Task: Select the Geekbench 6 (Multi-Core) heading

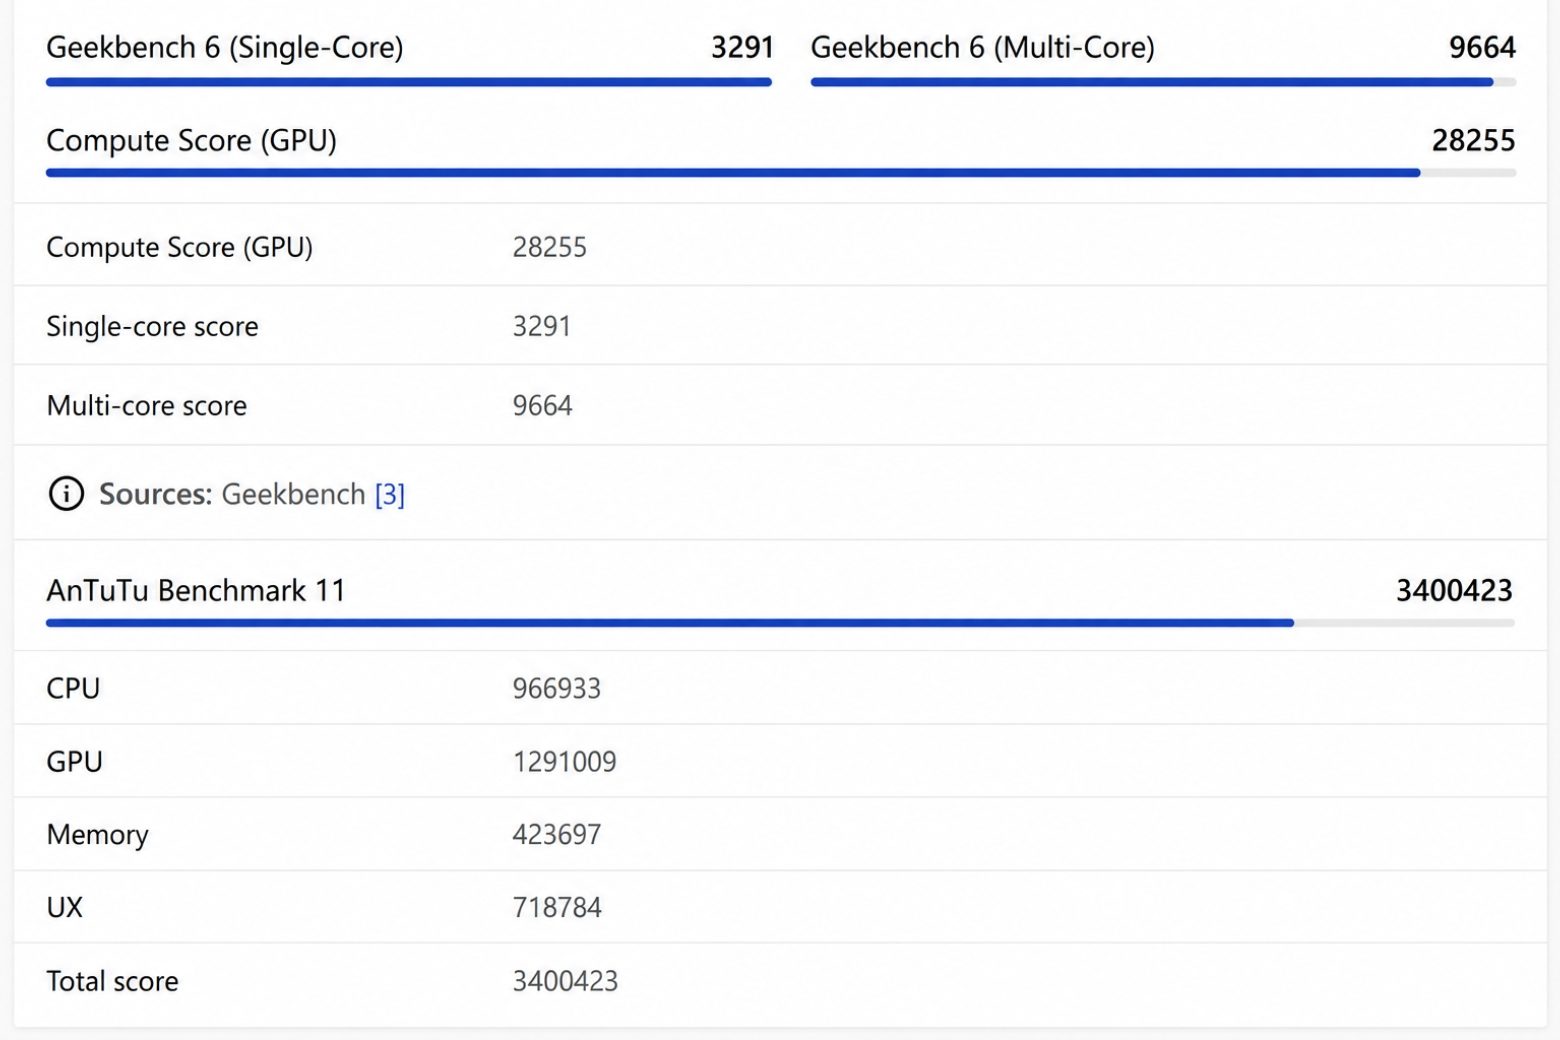Action: pyautogui.click(x=983, y=47)
